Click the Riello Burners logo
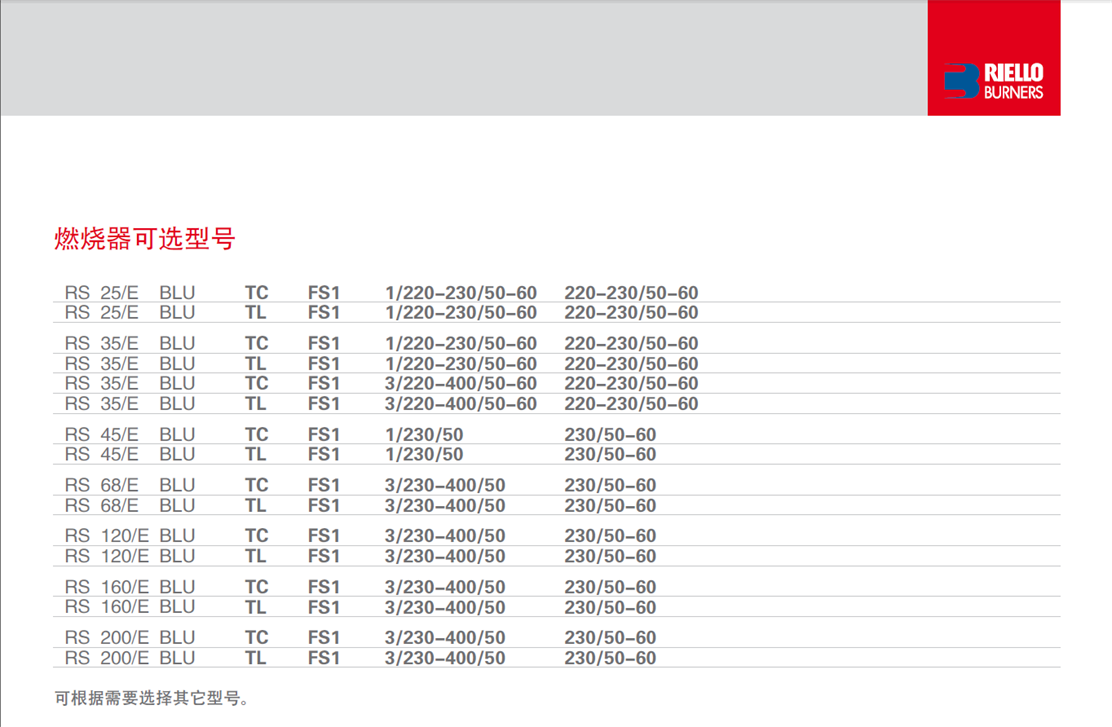The image size is (1112, 727). tap(994, 81)
